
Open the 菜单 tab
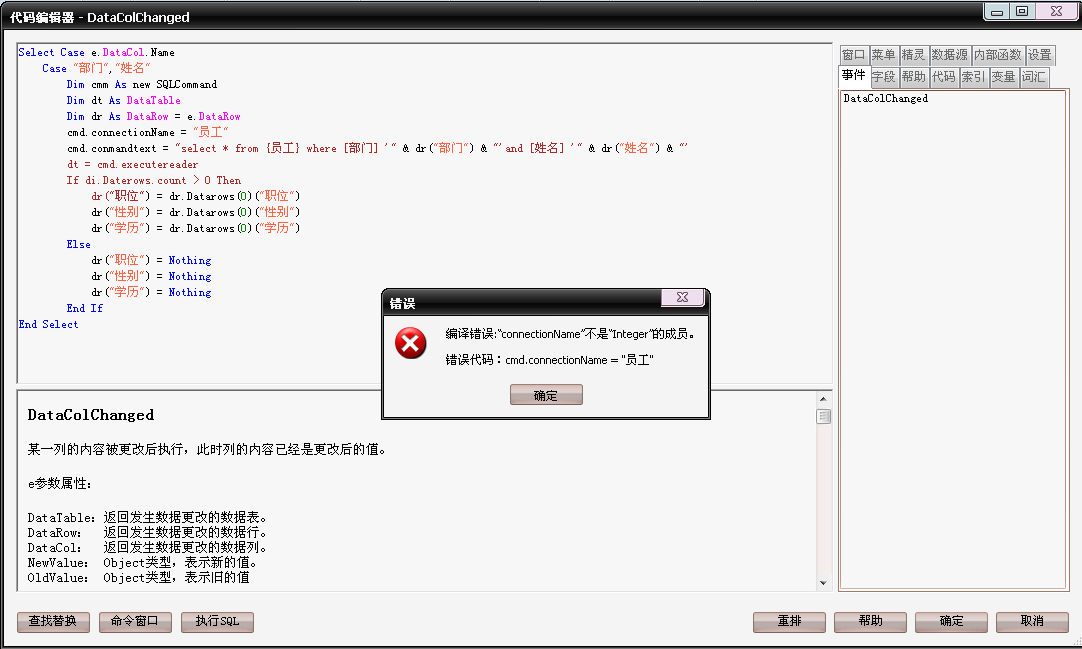[883, 54]
